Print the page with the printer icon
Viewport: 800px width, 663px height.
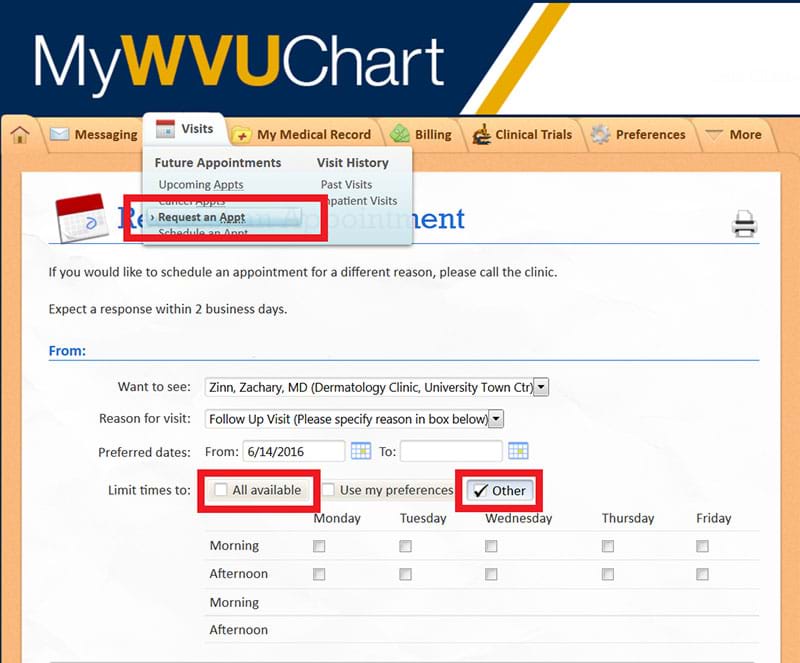[744, 224]
